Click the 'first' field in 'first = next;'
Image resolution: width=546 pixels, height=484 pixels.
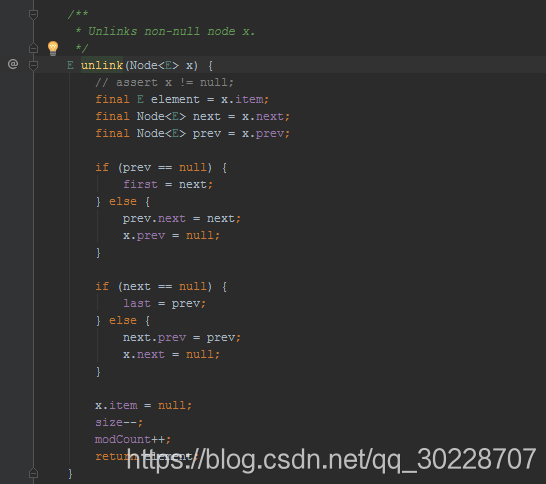tap(140, 185)
